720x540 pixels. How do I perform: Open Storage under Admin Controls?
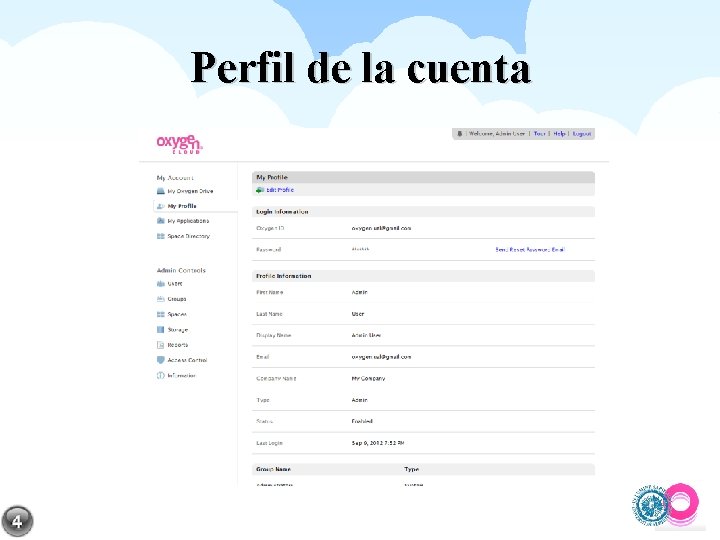pyautogui.click(x=178, y=330)
